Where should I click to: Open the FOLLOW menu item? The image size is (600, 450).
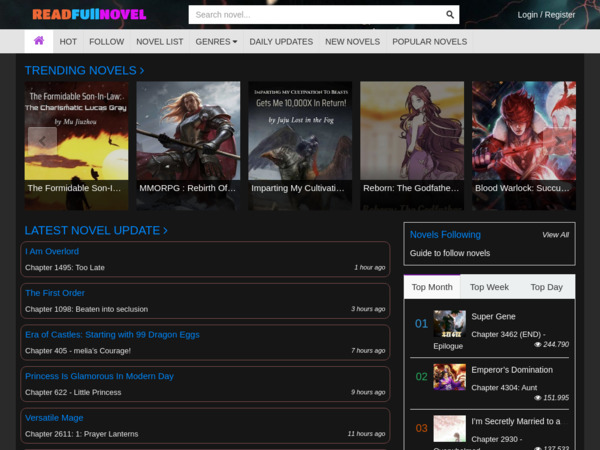pos(107,42)
